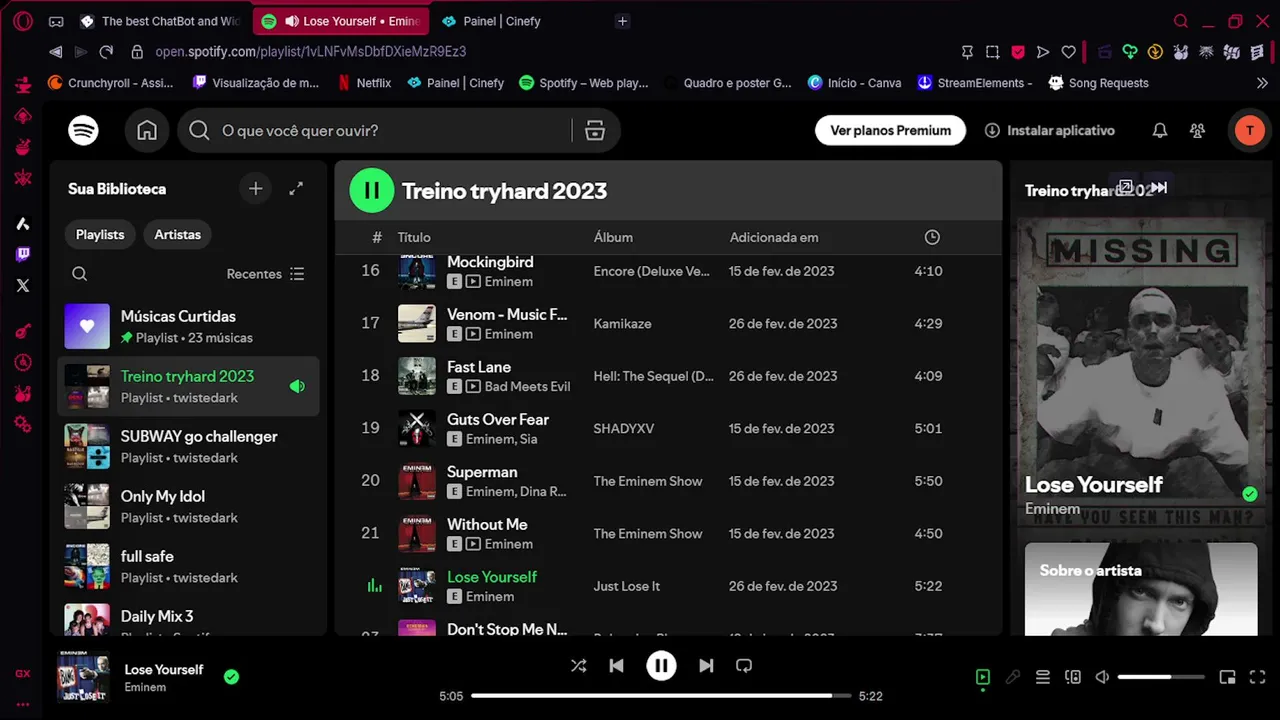Create a new playlist with plus icon
The height and width of the screenshot is (720, 1280).
(x=256, y=189)
